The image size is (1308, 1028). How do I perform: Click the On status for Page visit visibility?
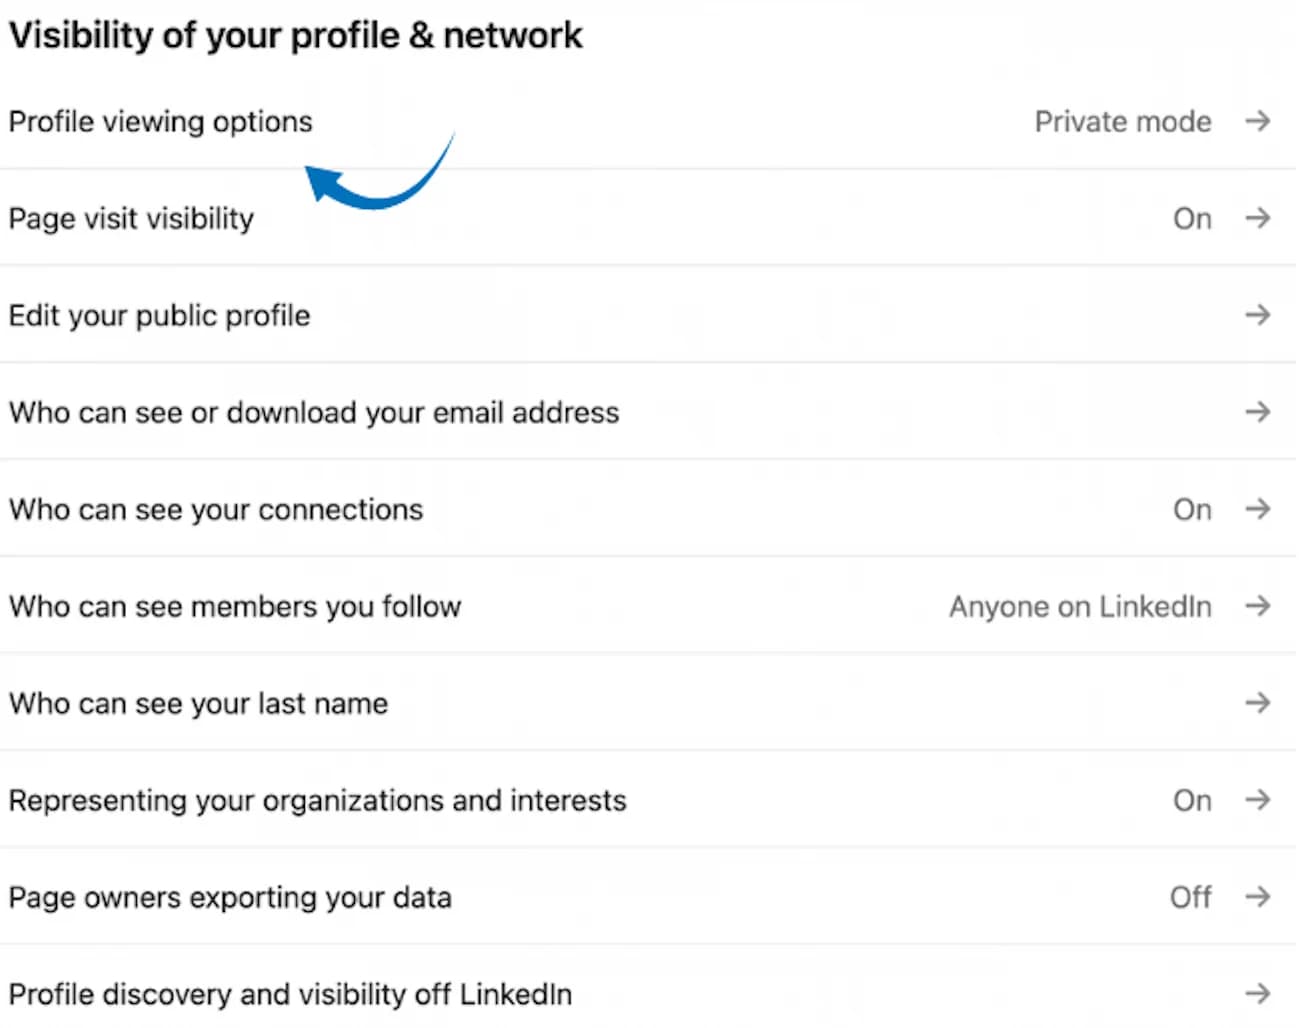pos(1192,218)
